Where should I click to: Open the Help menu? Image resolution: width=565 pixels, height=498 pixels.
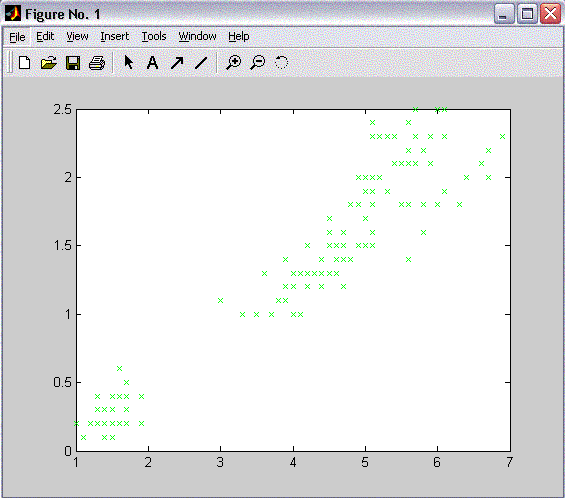click(x=239, y=36)
